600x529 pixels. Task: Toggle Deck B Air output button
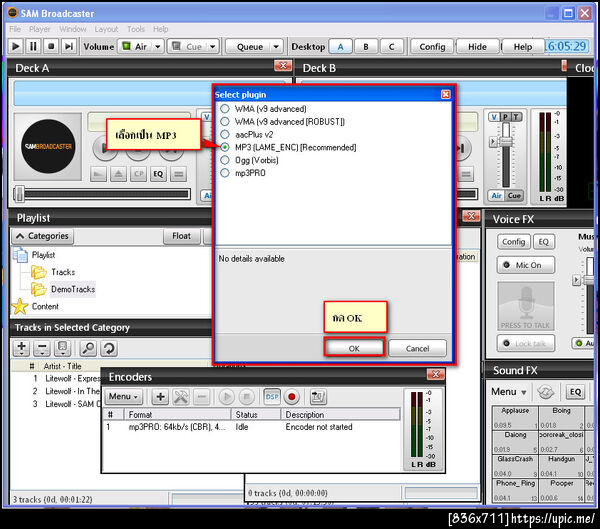click(496, 196)
